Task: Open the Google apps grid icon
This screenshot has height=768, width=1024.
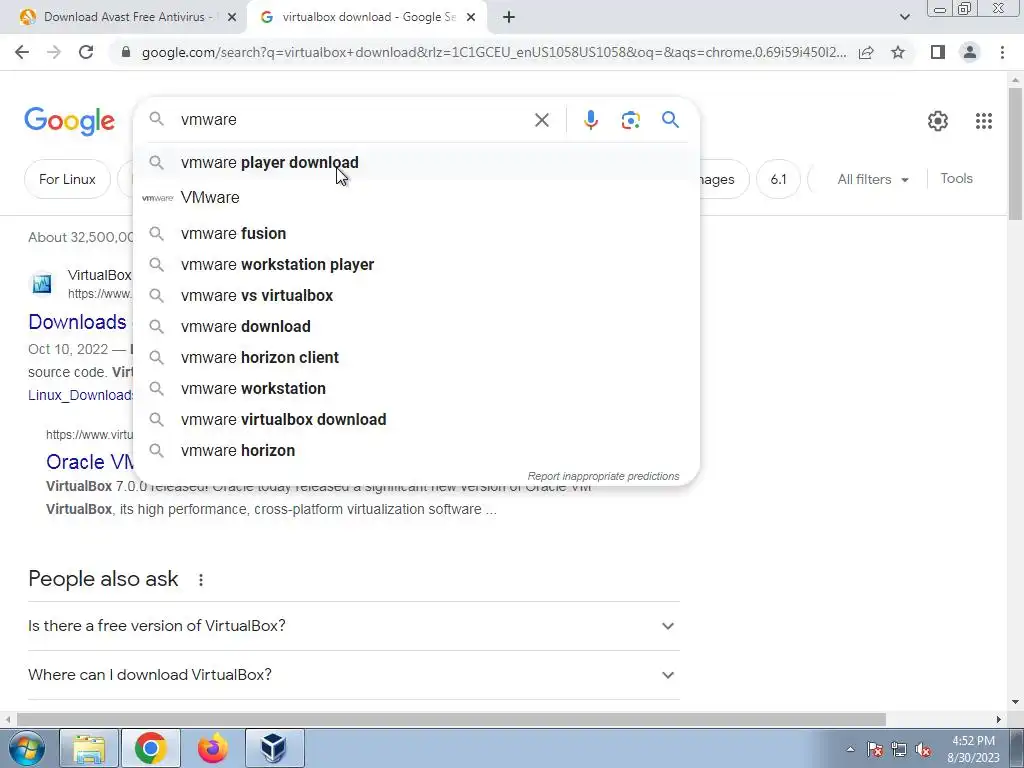Action: click(x=984, y=121)
